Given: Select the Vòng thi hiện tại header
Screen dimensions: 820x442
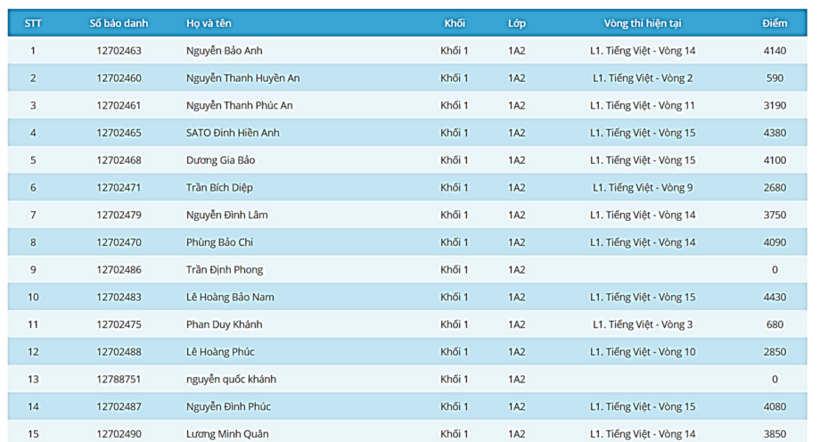Looking at the screenshot, I should (642, 23).
